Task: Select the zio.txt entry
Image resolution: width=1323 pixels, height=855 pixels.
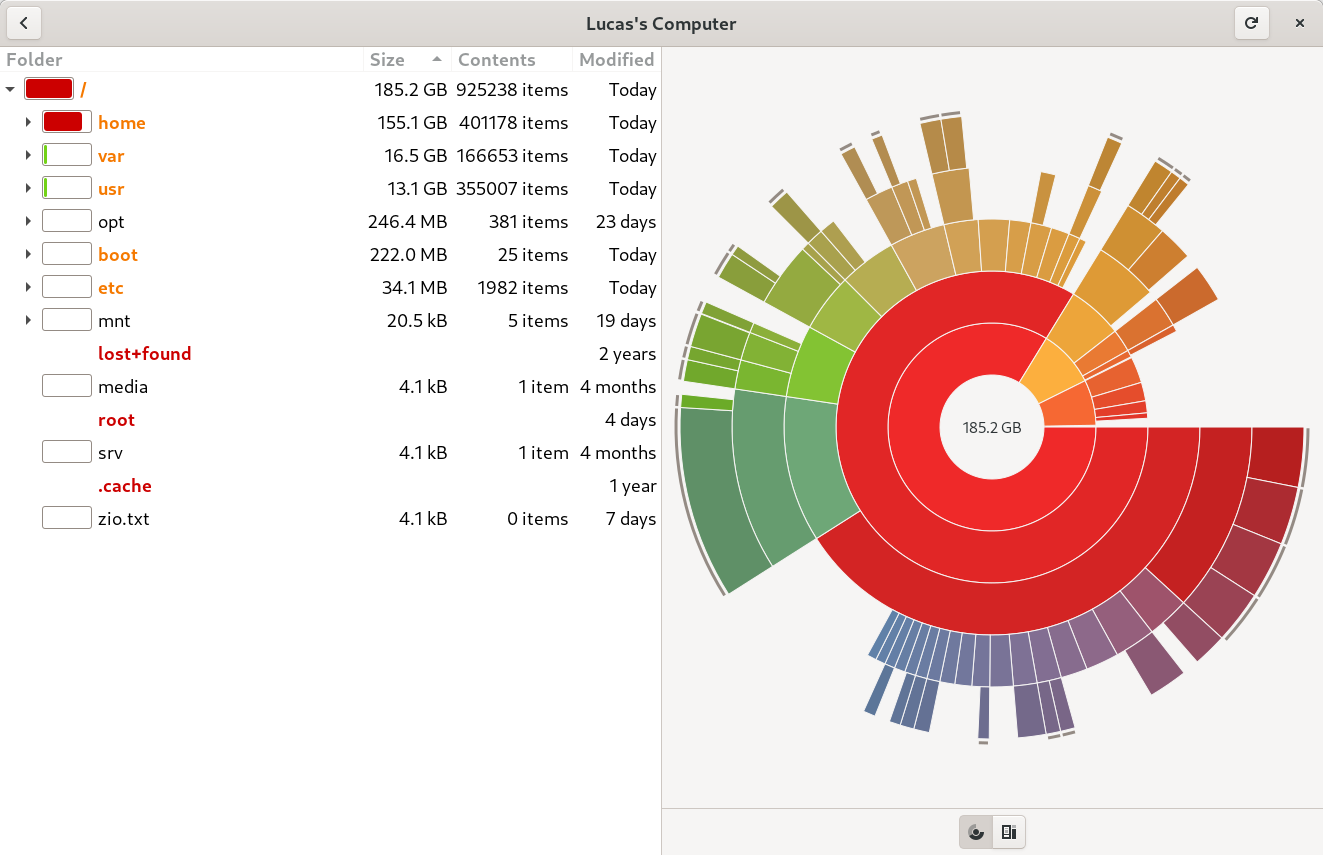Action: [x=124, y=519]
